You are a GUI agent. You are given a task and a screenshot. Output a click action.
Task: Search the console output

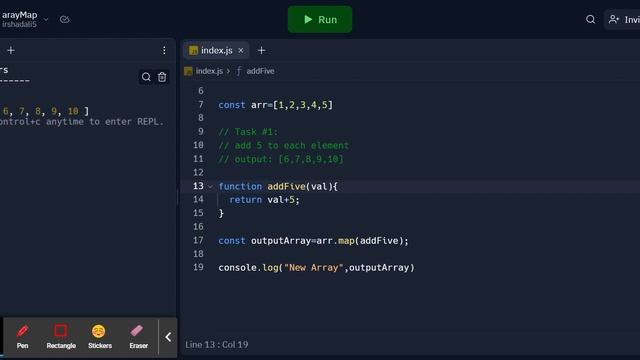coord(146,77)
